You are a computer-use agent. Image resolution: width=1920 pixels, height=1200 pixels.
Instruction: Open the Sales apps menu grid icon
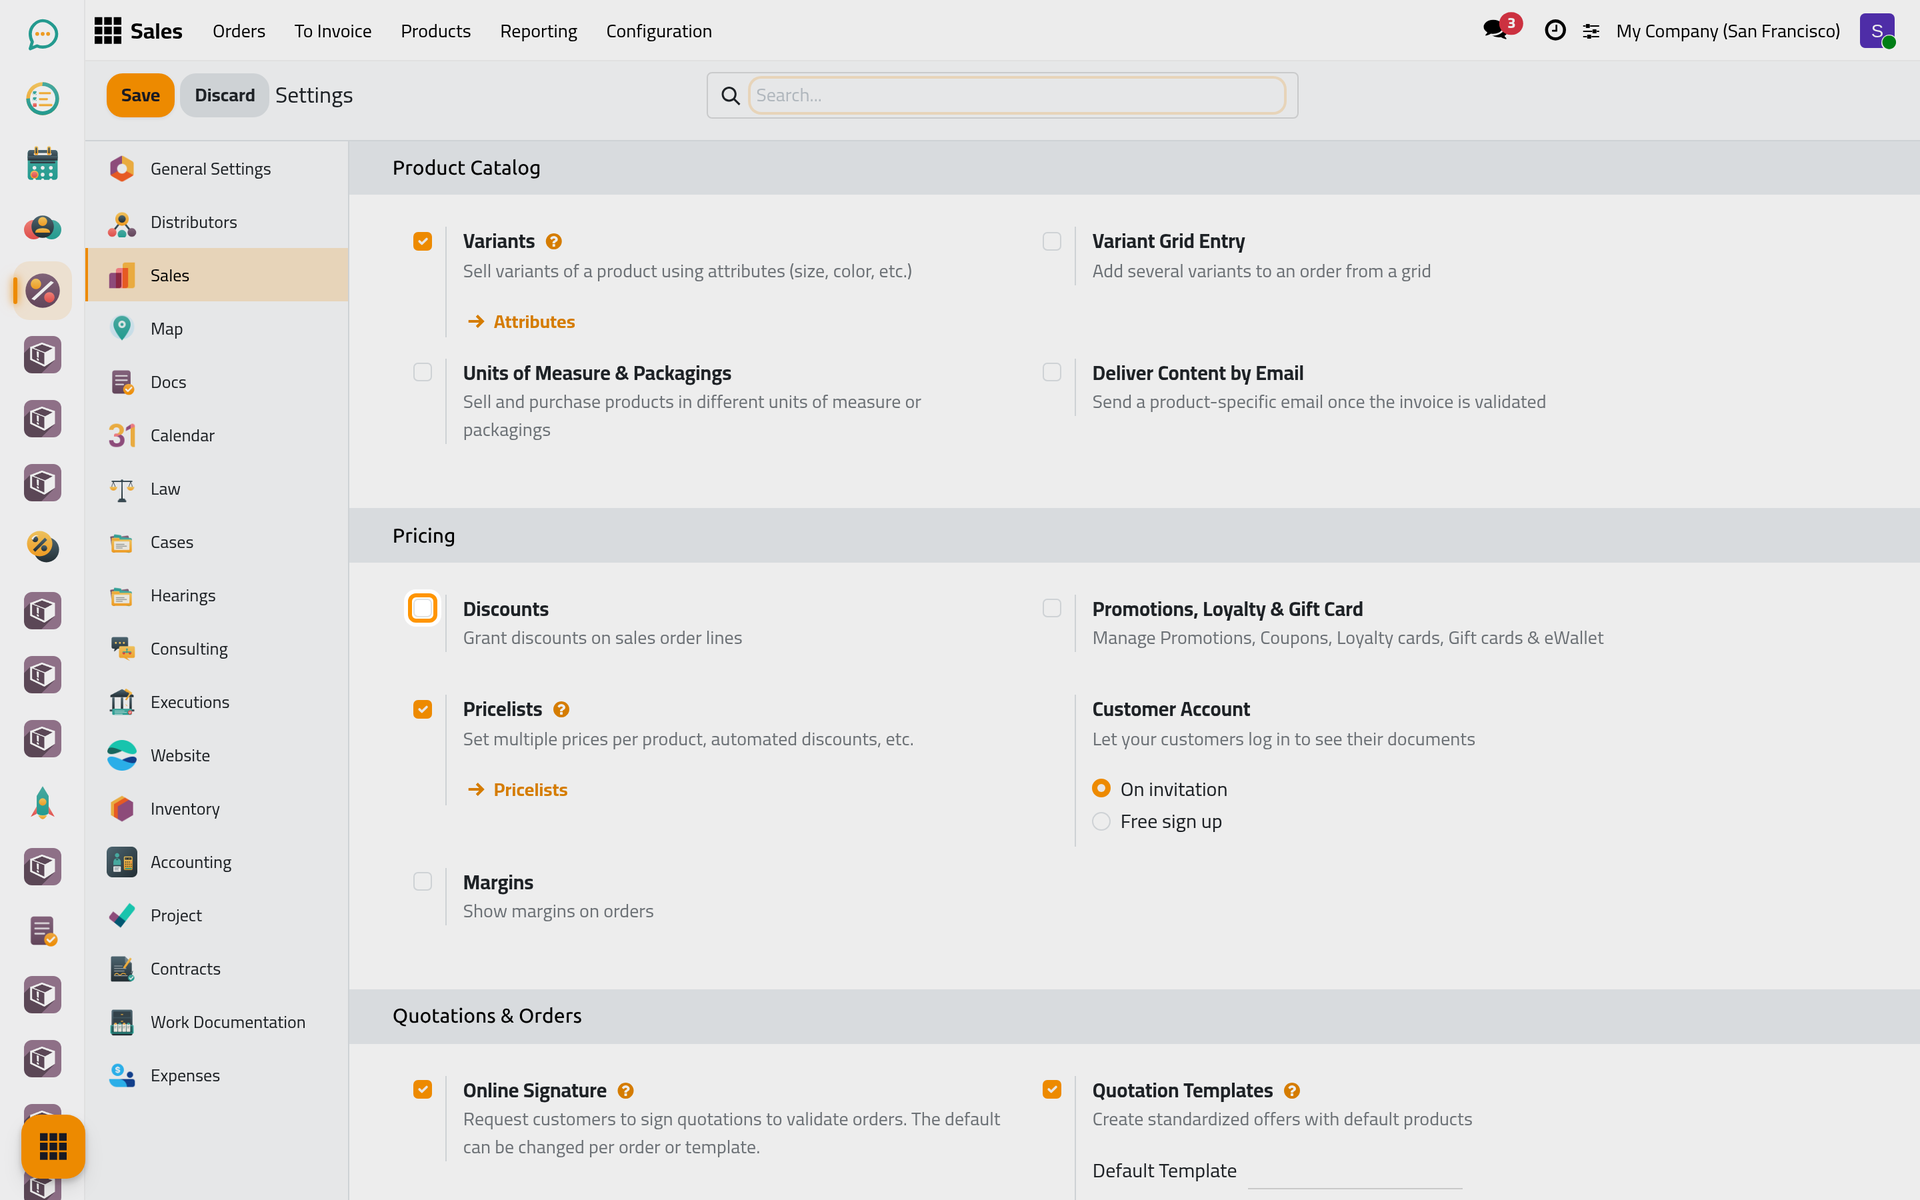pos(108,31)
